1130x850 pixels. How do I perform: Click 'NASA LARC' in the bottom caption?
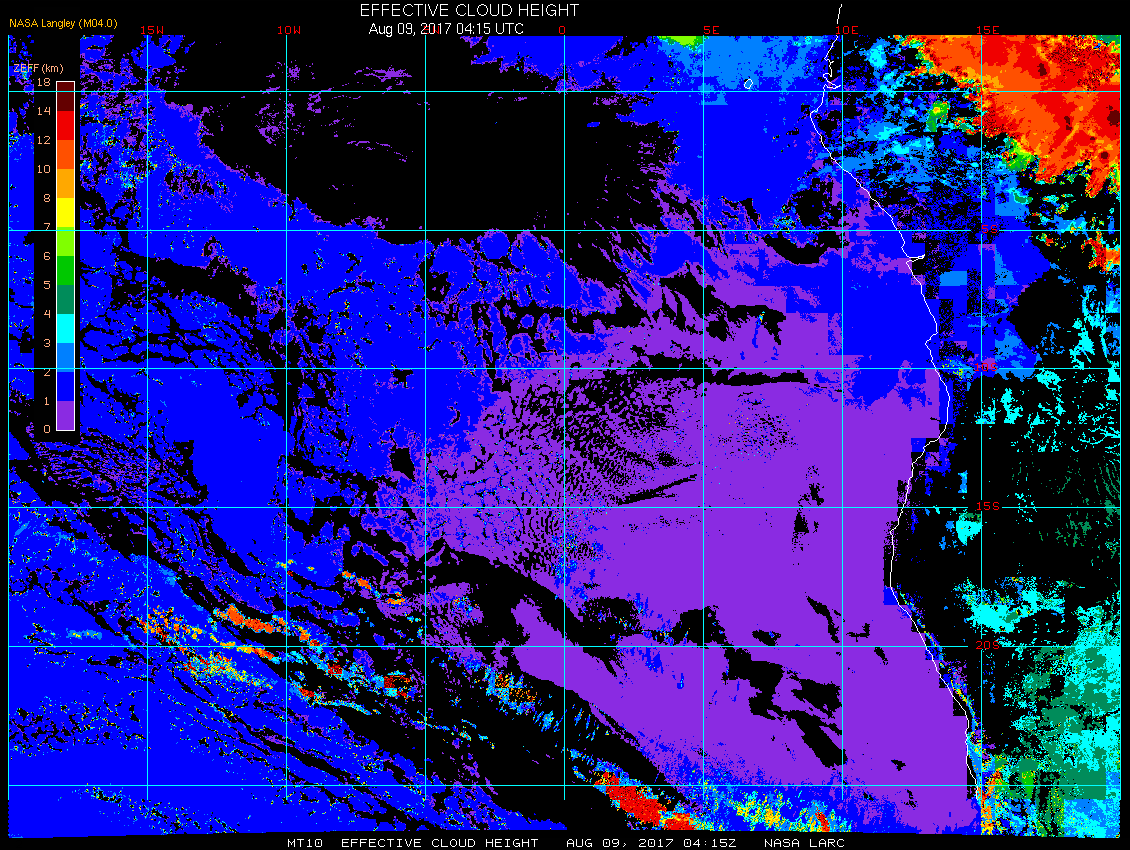tap(804, 843)
